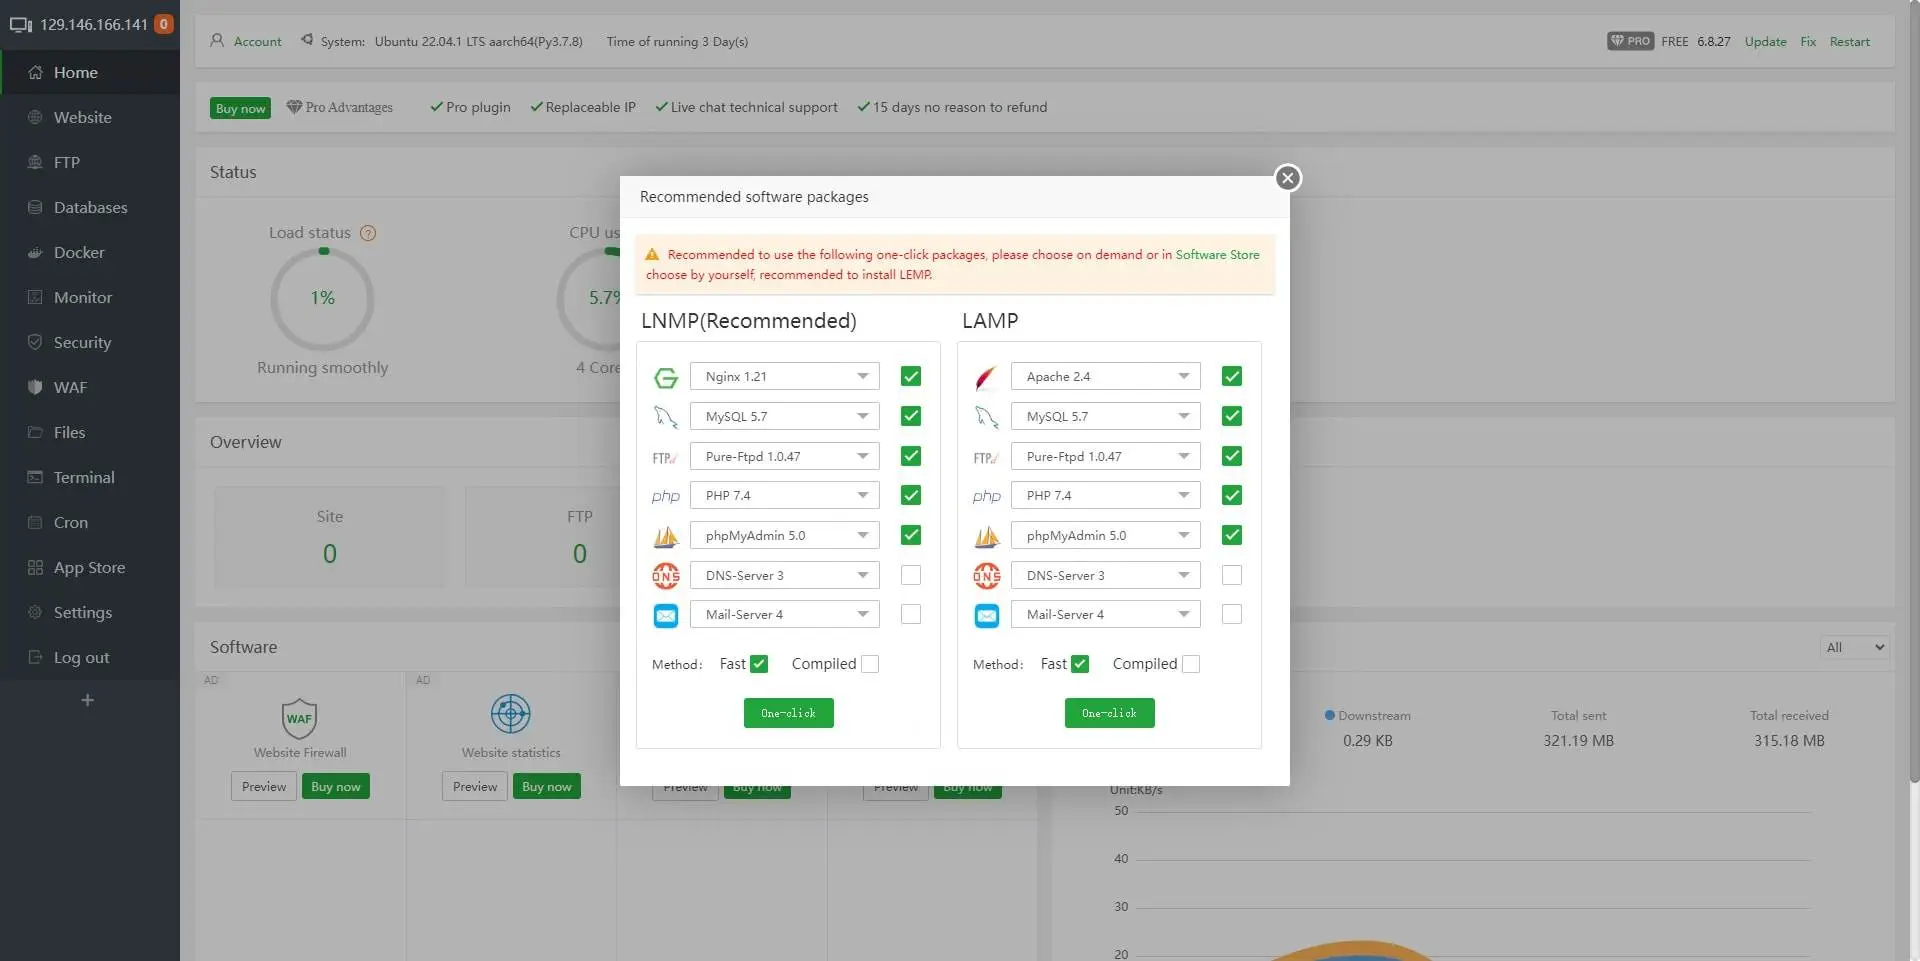This screenshot has width=1920, height=961.
Task: Click the Pro Advantages diamond icon
Action: click(294, 107)
